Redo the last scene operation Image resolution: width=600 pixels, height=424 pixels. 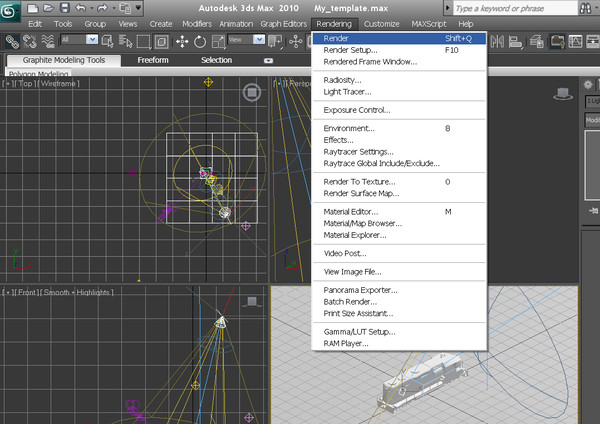[x=102, y=8]
